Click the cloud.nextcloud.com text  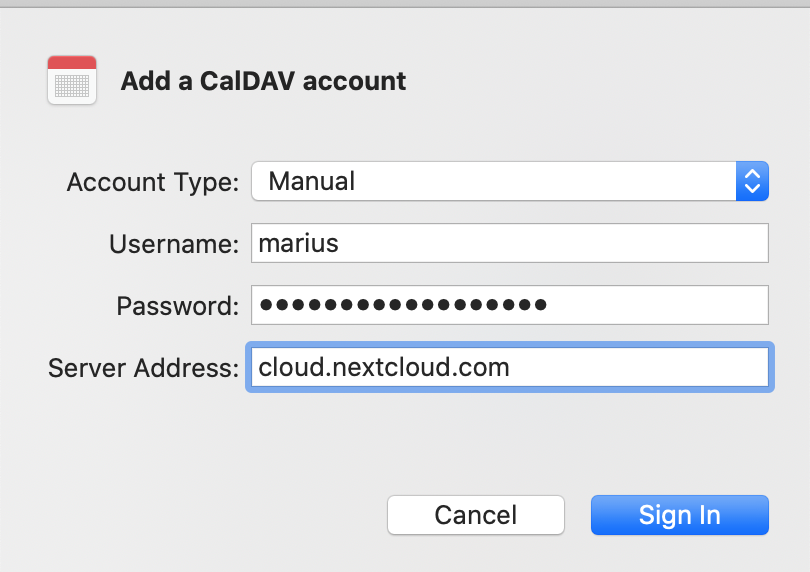tap(384, 367)
